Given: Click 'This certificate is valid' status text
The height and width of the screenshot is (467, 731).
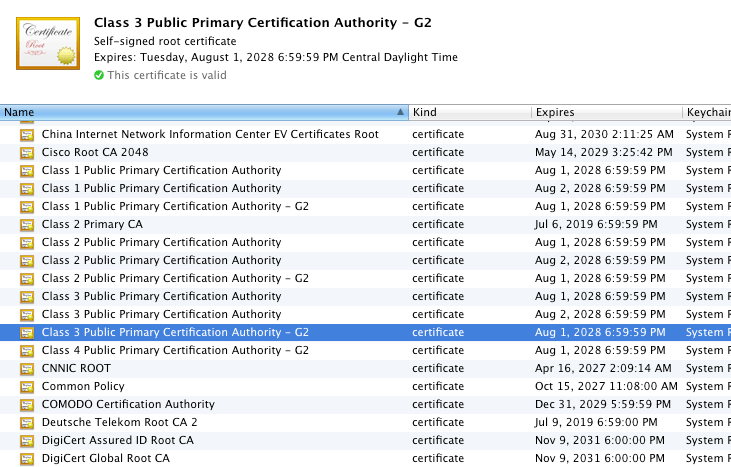Looking at the screenshot, I should pos(167,75).
